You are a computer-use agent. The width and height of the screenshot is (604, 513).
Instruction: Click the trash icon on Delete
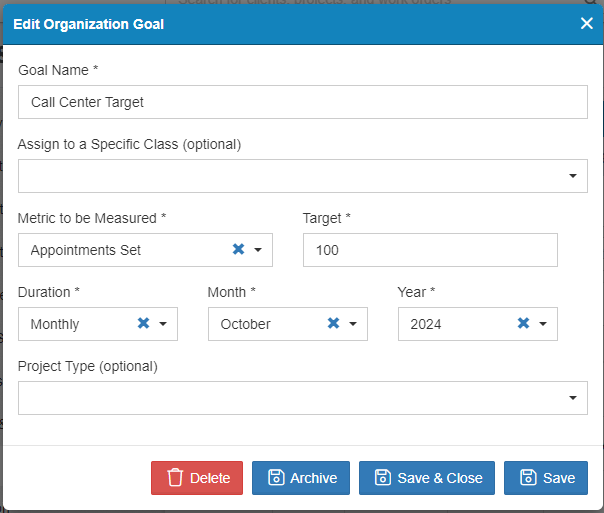pos(175,478)
